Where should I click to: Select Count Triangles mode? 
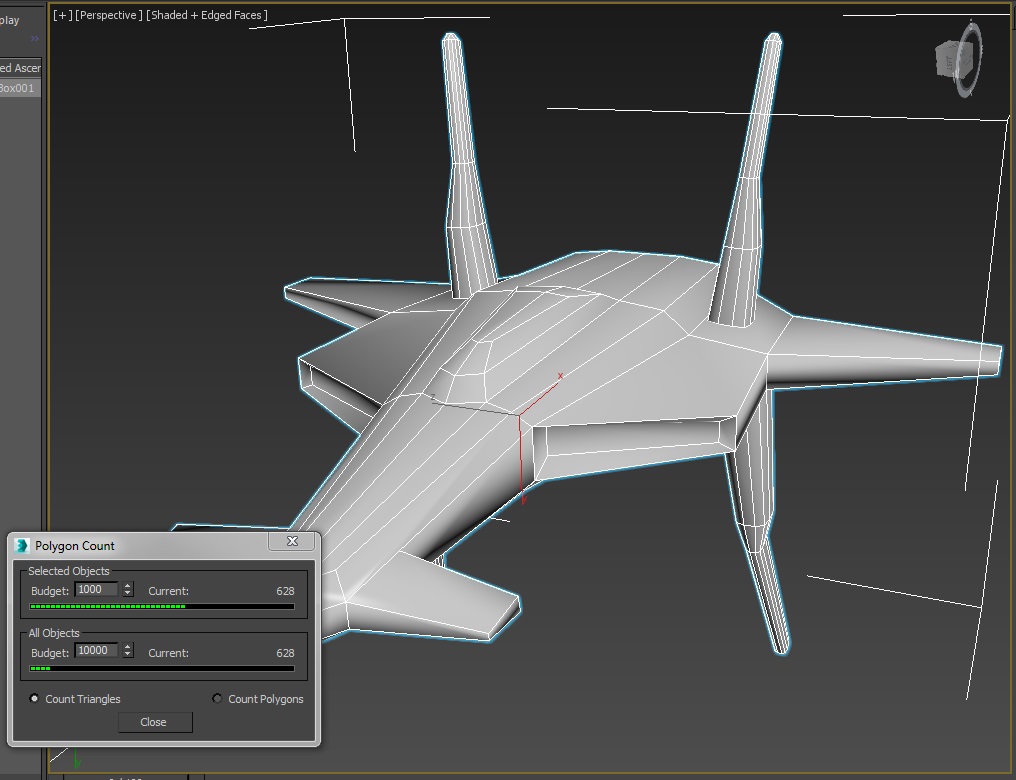point(35,698)
